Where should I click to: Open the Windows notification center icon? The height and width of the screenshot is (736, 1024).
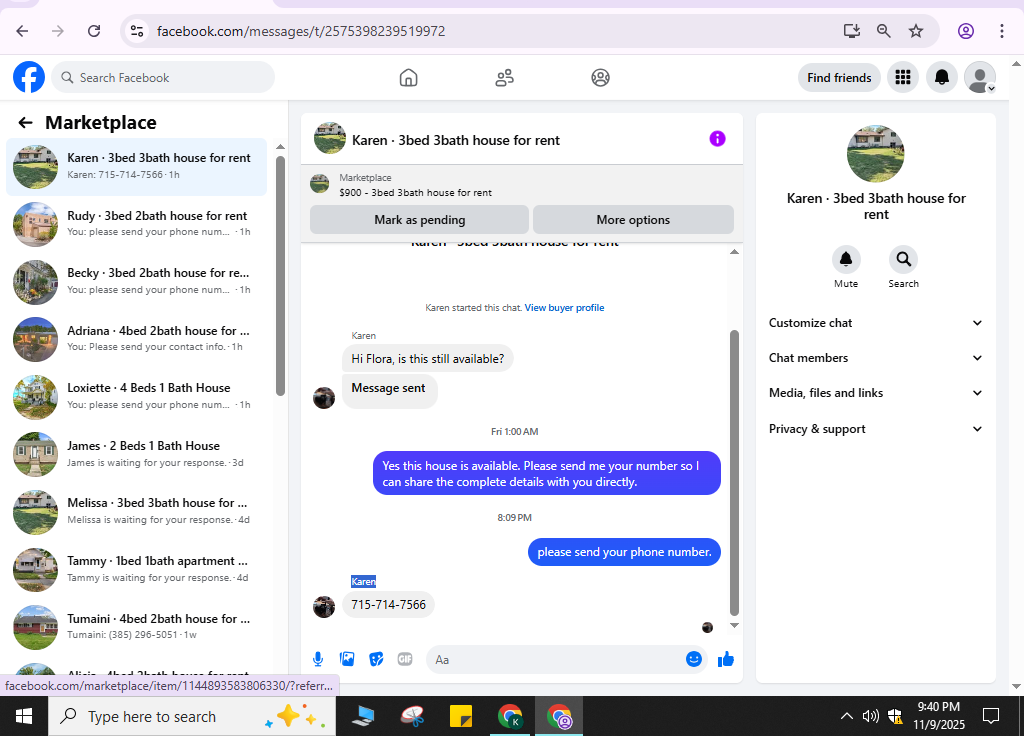point(991,716)
